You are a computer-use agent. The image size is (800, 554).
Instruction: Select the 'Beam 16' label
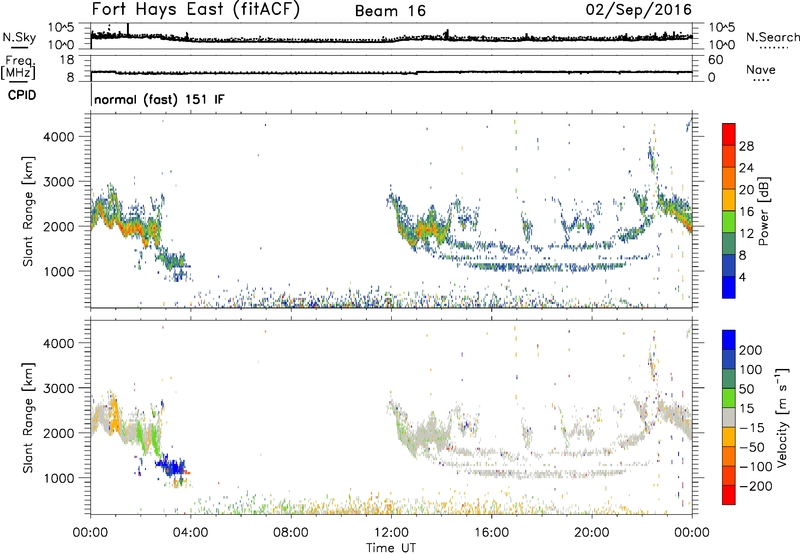click(x=390, y=11)
